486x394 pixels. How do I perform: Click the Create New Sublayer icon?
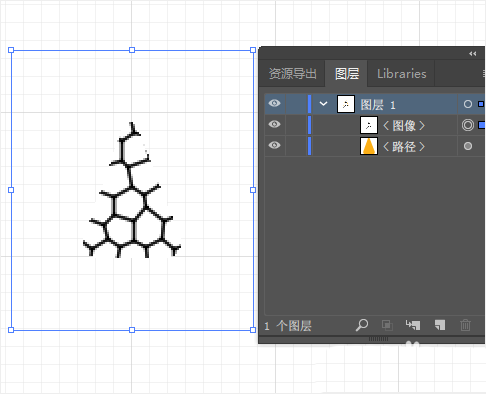[x=413, y=325]
